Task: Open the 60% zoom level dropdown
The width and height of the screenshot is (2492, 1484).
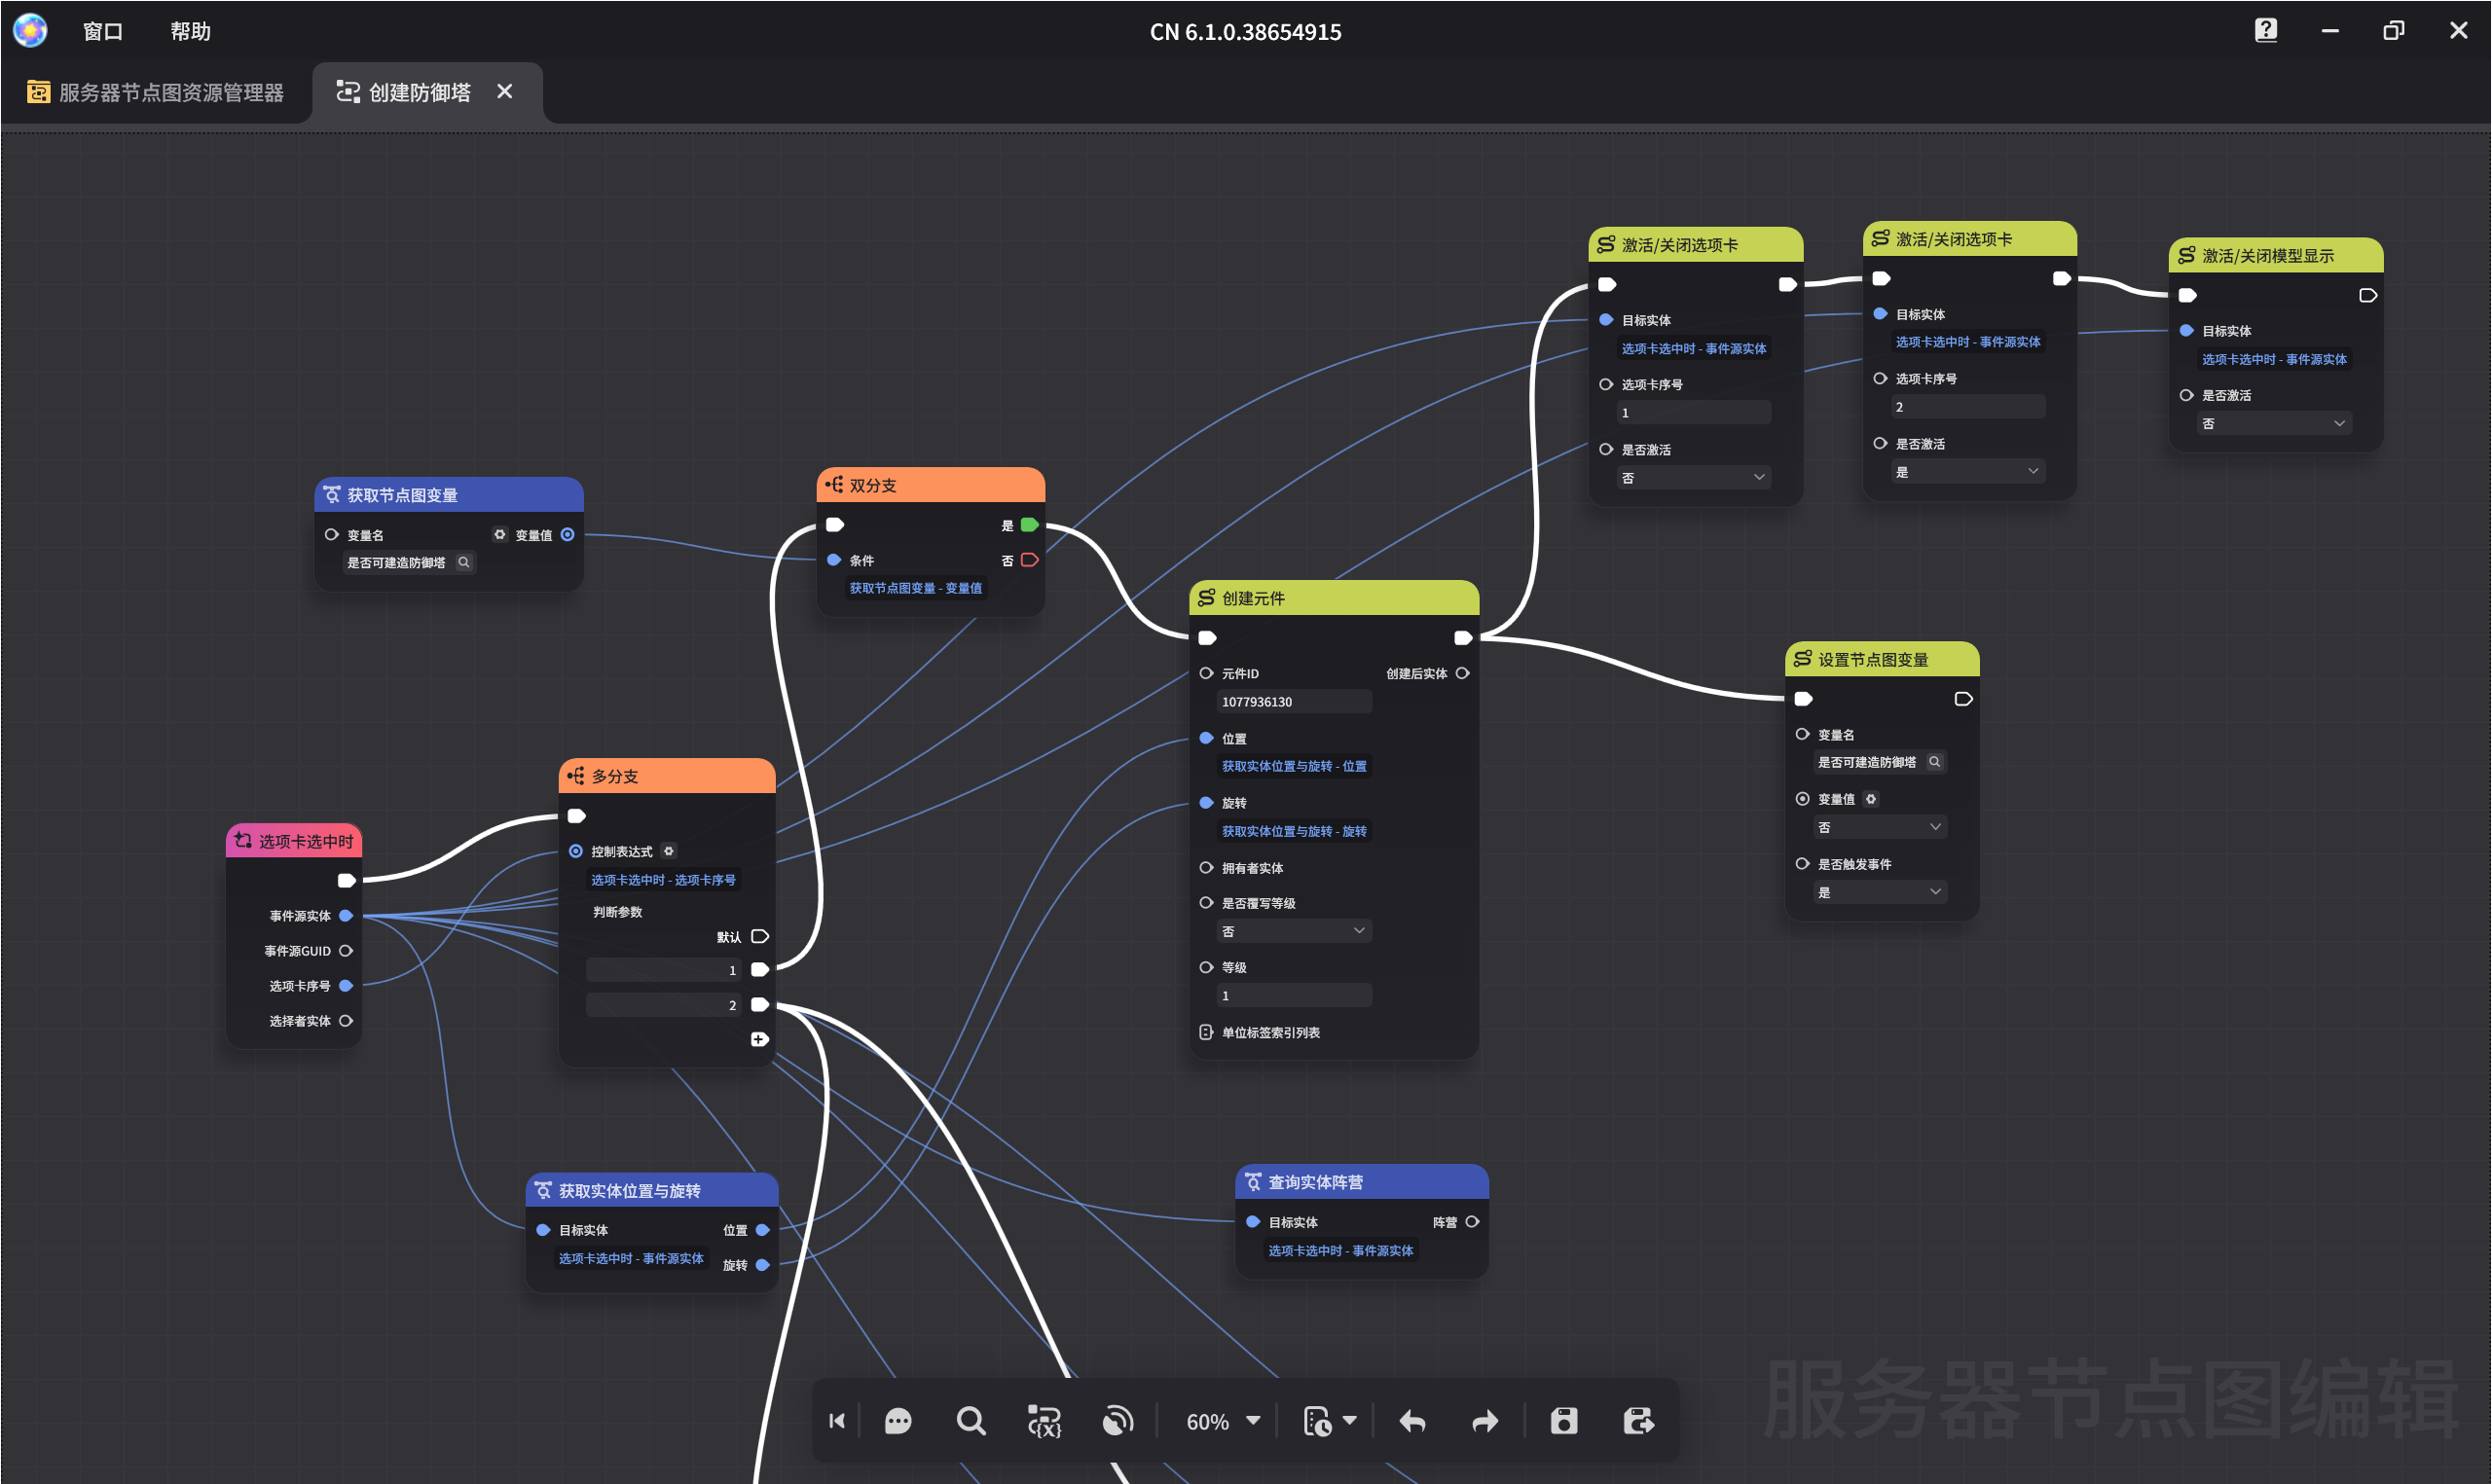Action: click(x=1222, y=1421)
